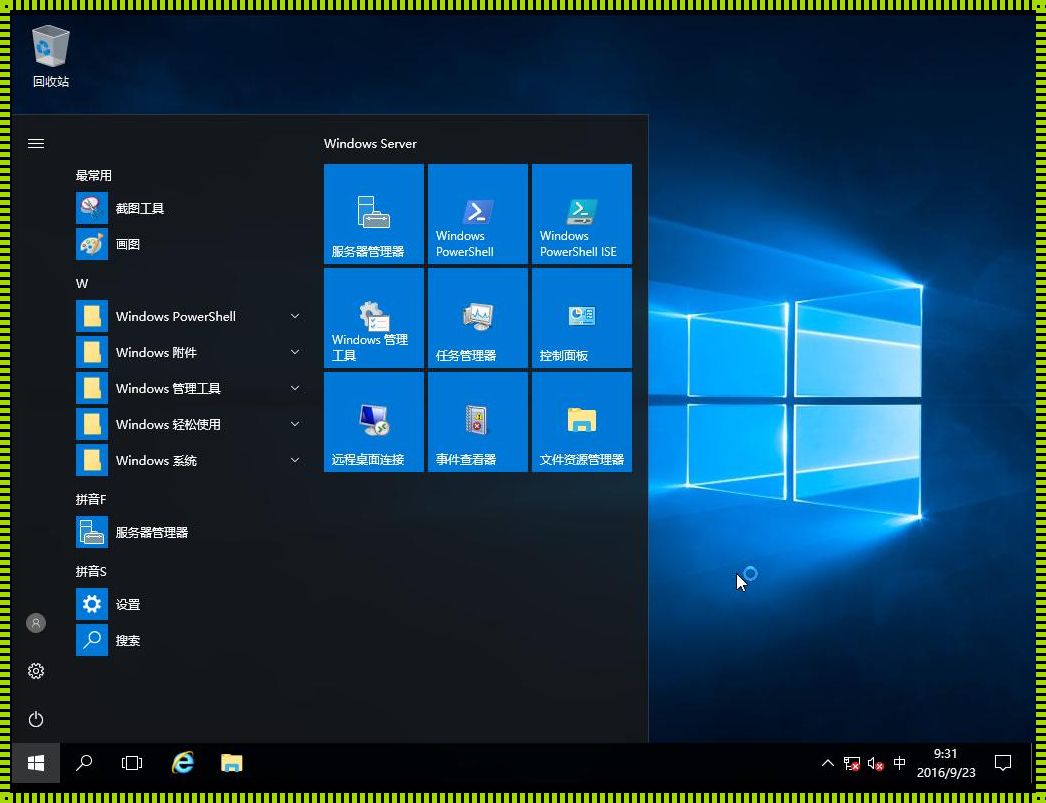Expand the Windows 附件 folder
This screenshot has height=803, width=1046.
(x=190, y=352)
